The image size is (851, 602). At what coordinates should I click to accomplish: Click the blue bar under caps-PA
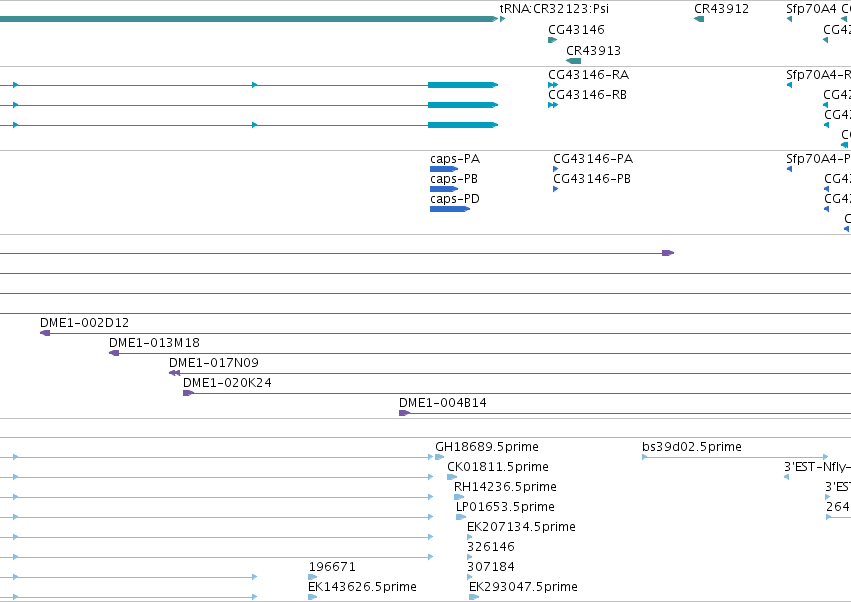pyautogui.click(x=444, y=169)
